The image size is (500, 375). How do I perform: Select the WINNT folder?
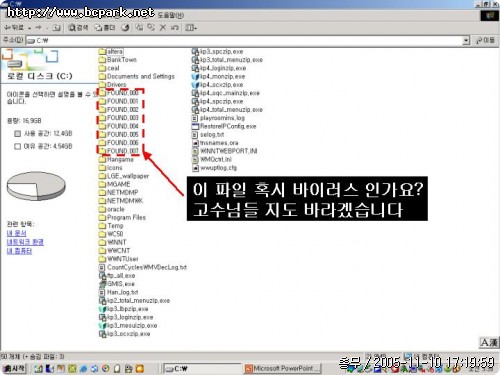(113, 242)
